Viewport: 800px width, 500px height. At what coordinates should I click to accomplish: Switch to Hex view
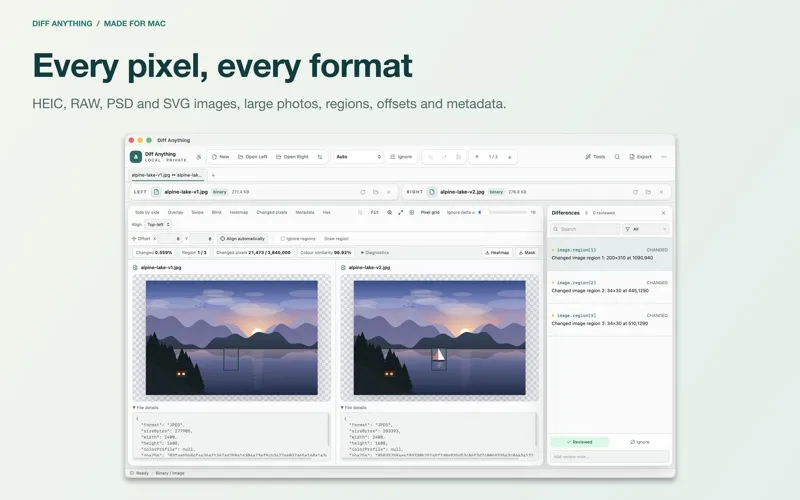(x=327, y=212)
